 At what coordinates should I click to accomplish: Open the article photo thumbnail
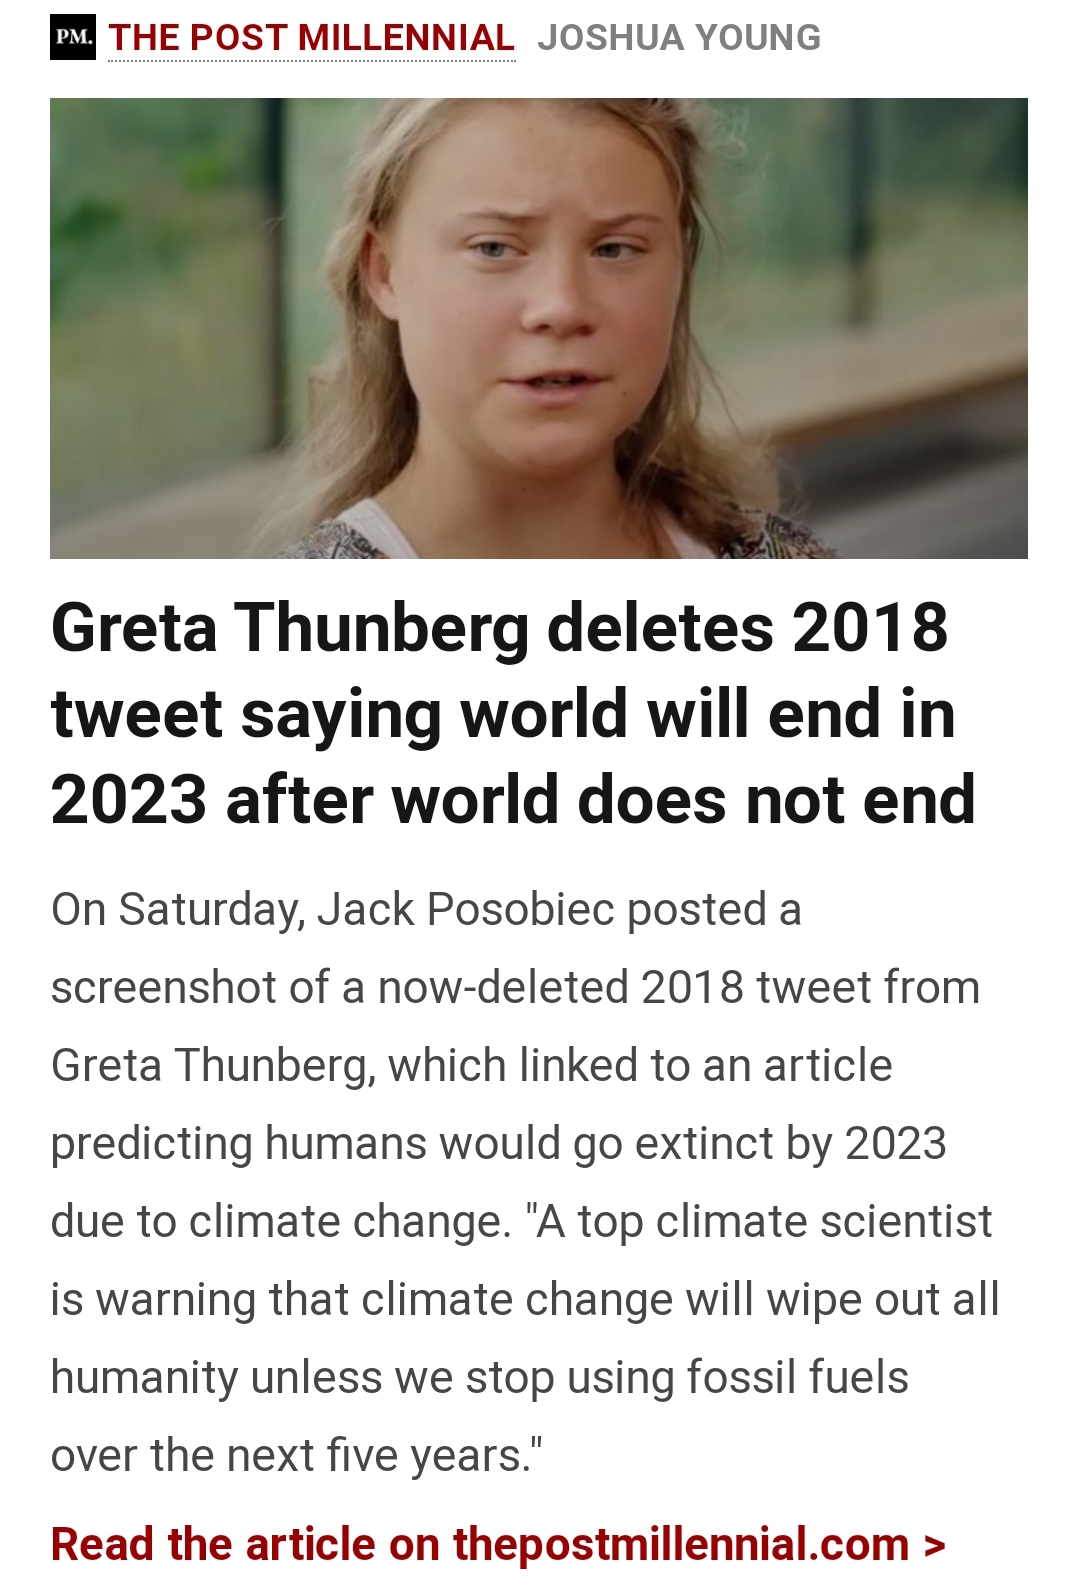pos(538,328)
